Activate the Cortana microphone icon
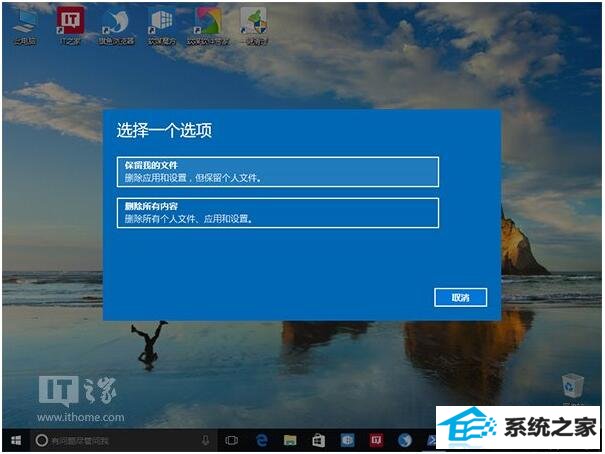 (x=205, y=440)
